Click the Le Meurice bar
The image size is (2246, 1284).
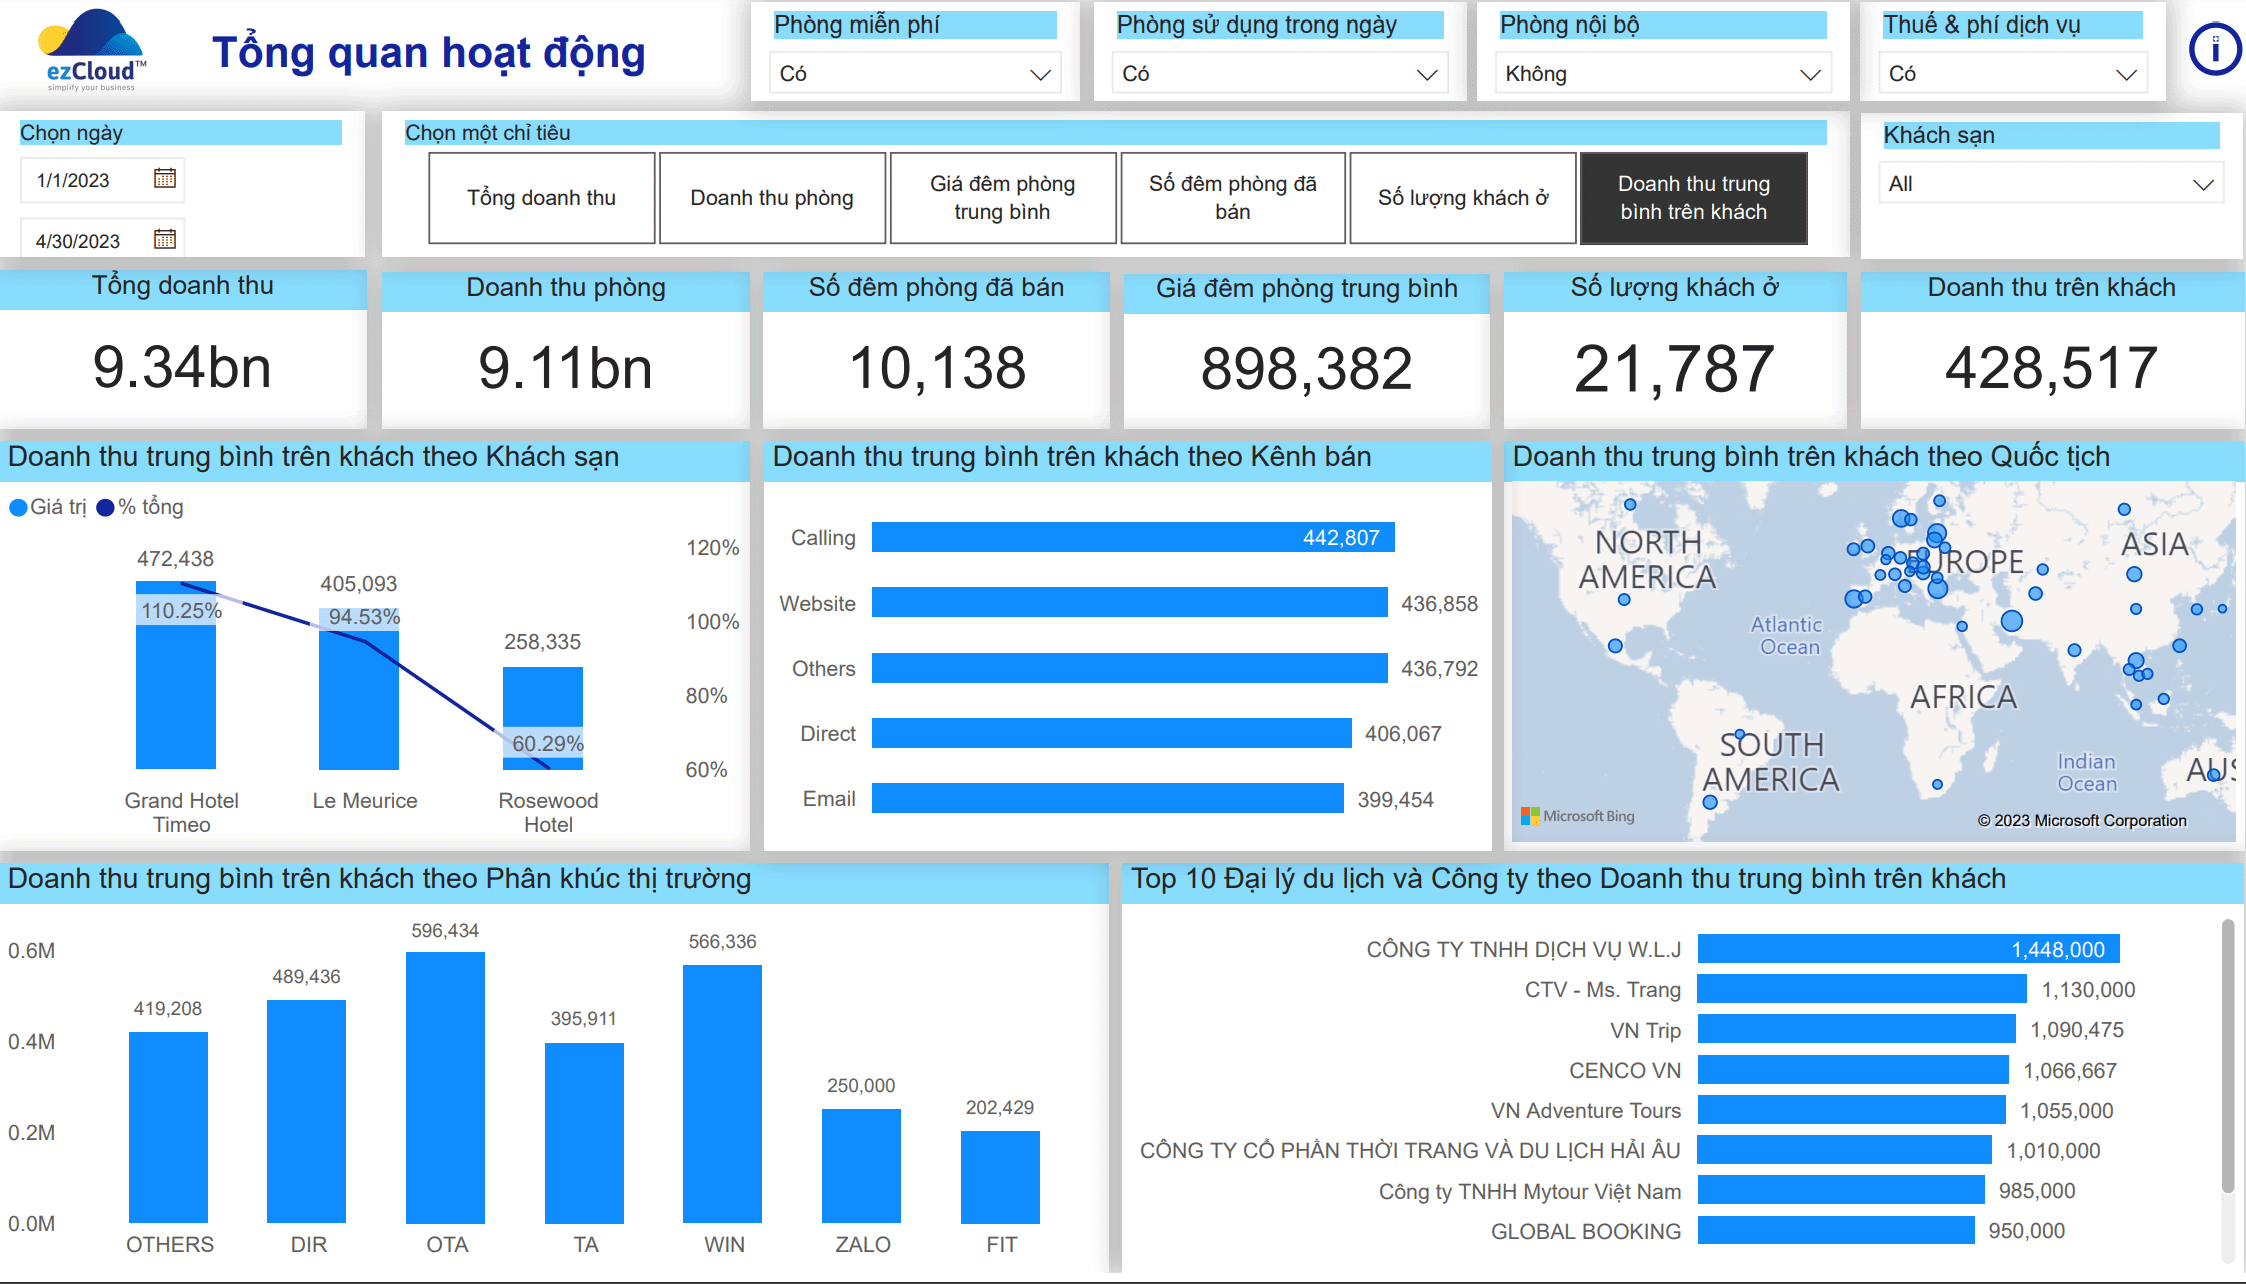click(359, 689)
